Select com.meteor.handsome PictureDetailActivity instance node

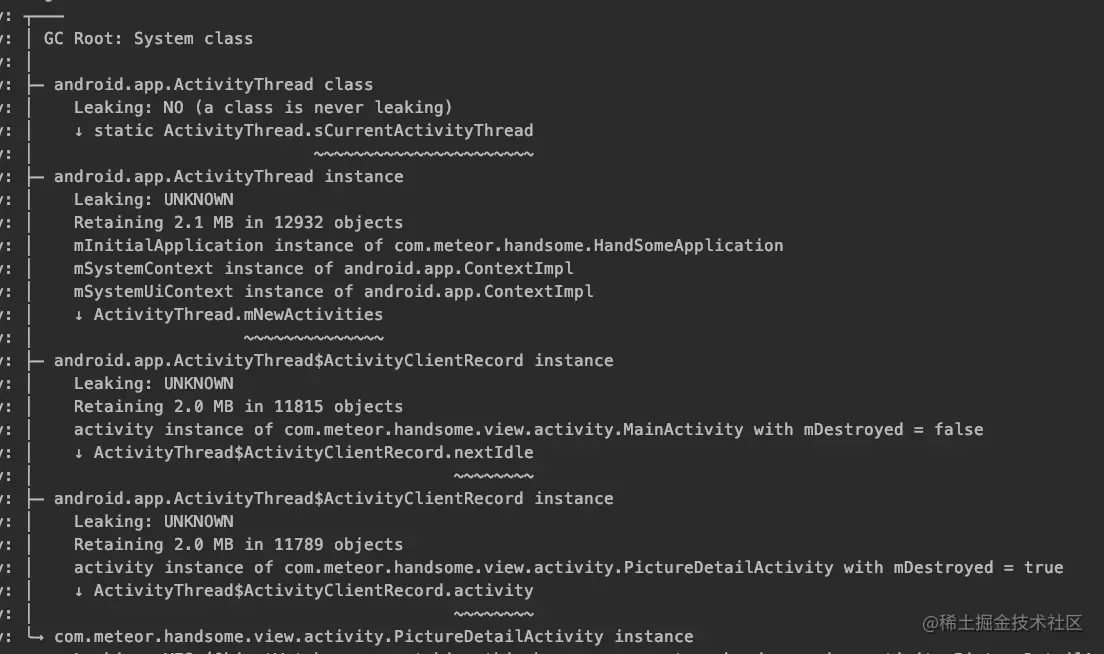(374, 636)
